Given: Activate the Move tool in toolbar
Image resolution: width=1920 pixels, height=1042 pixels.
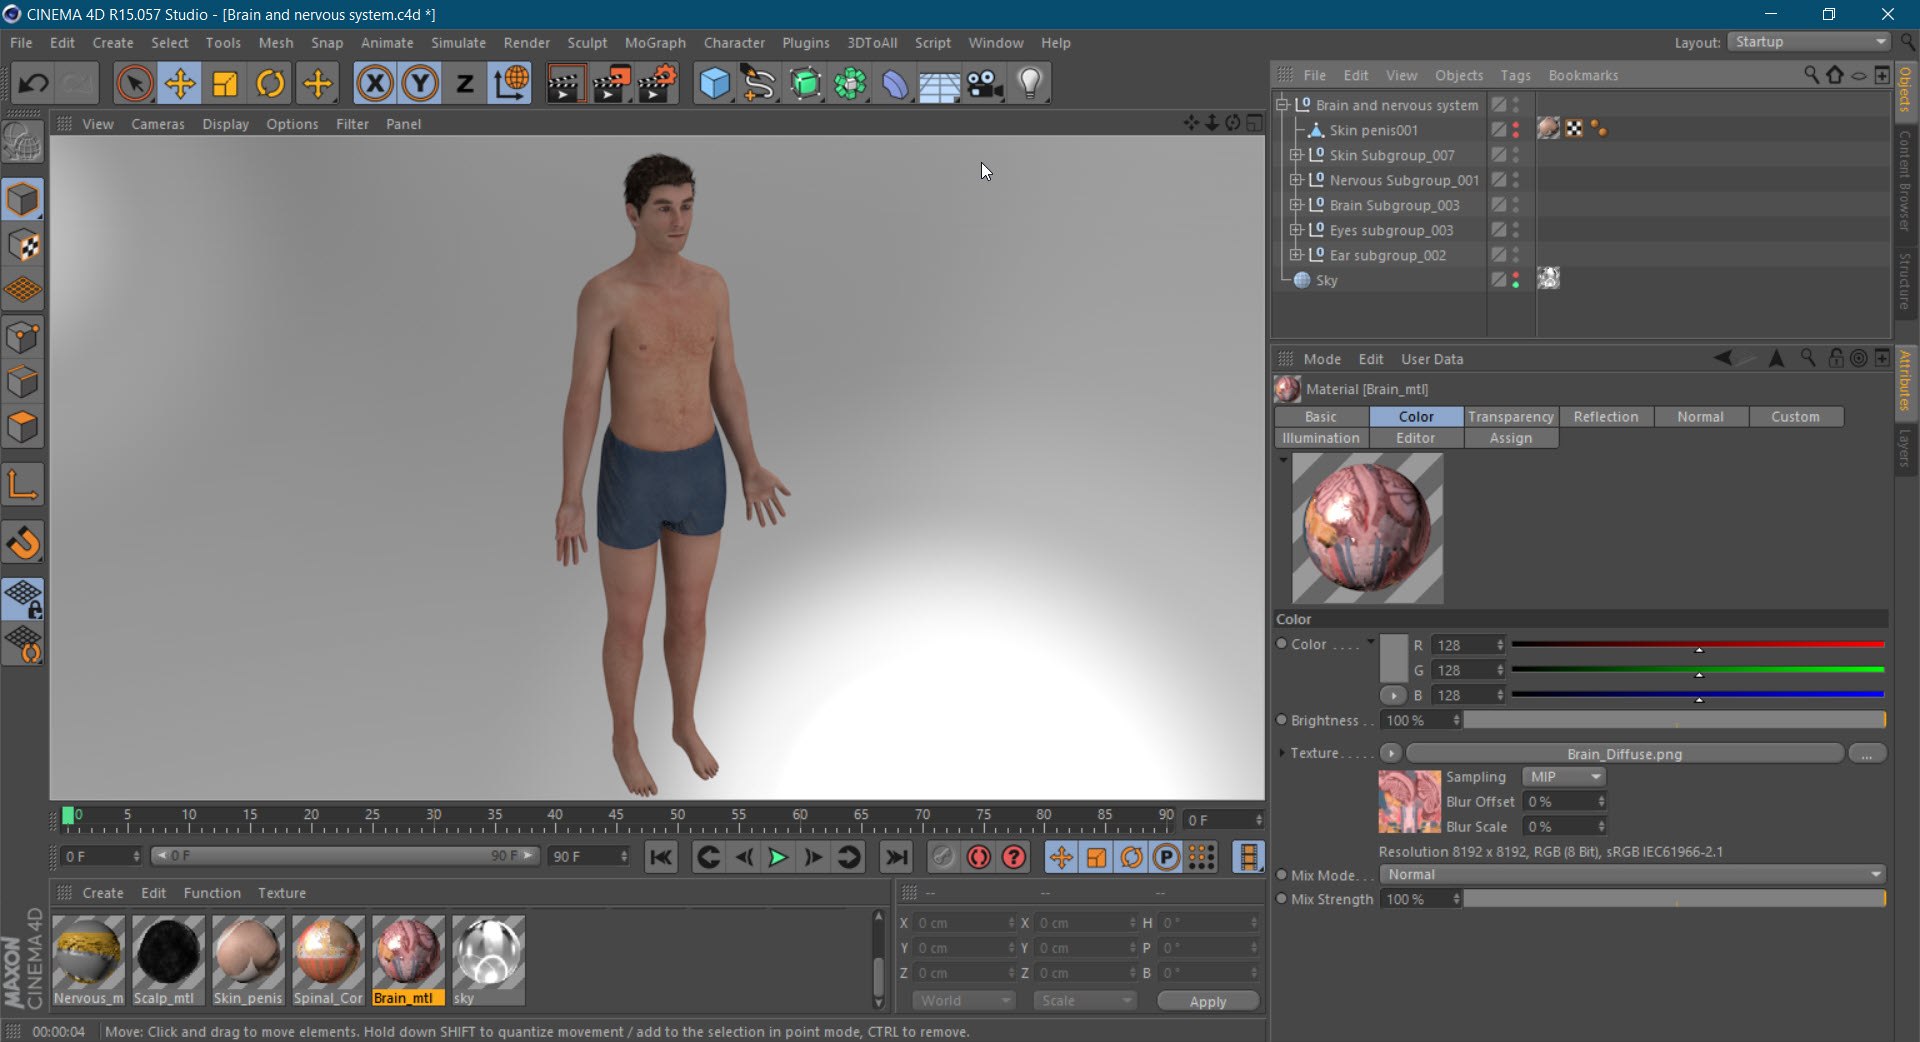Looking at the screenshot, I should pos(180,83).
